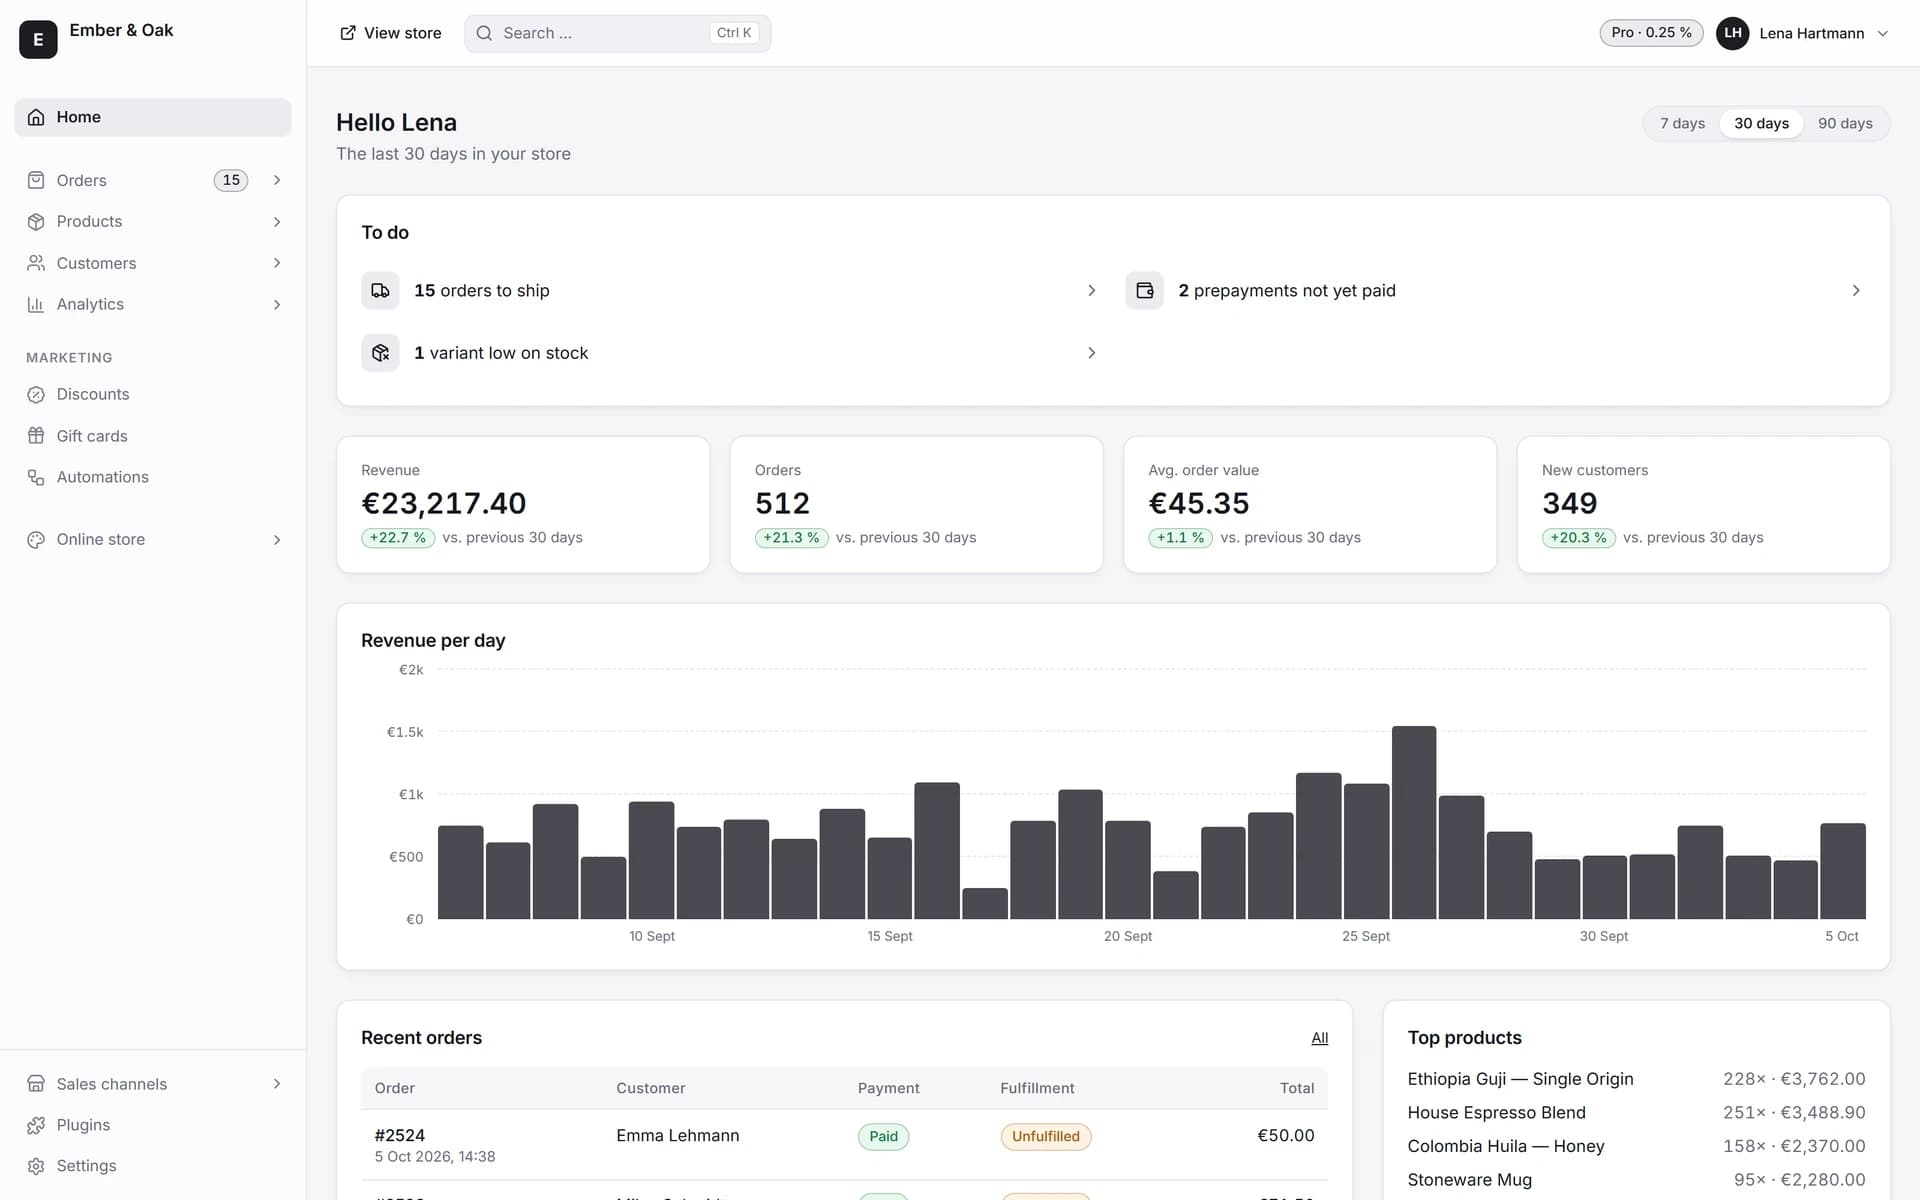Expand the Orders submenu chevron
The image size is (1920, 1200).
click(277, 180)
